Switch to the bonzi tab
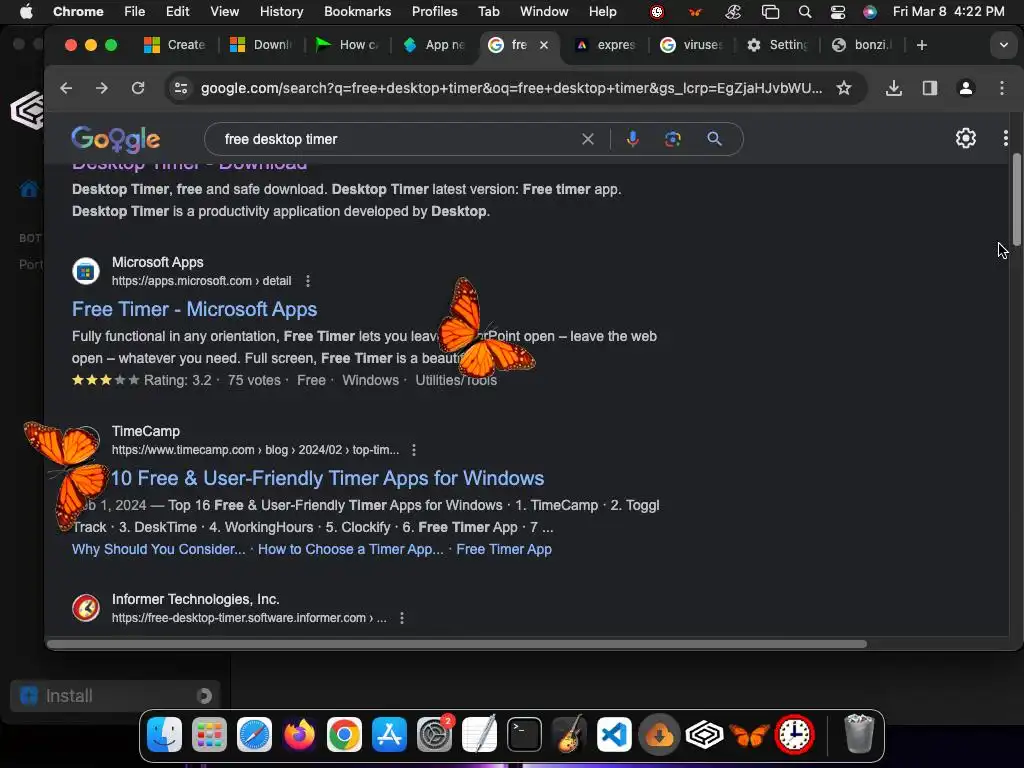 click(x=862, y=45)
